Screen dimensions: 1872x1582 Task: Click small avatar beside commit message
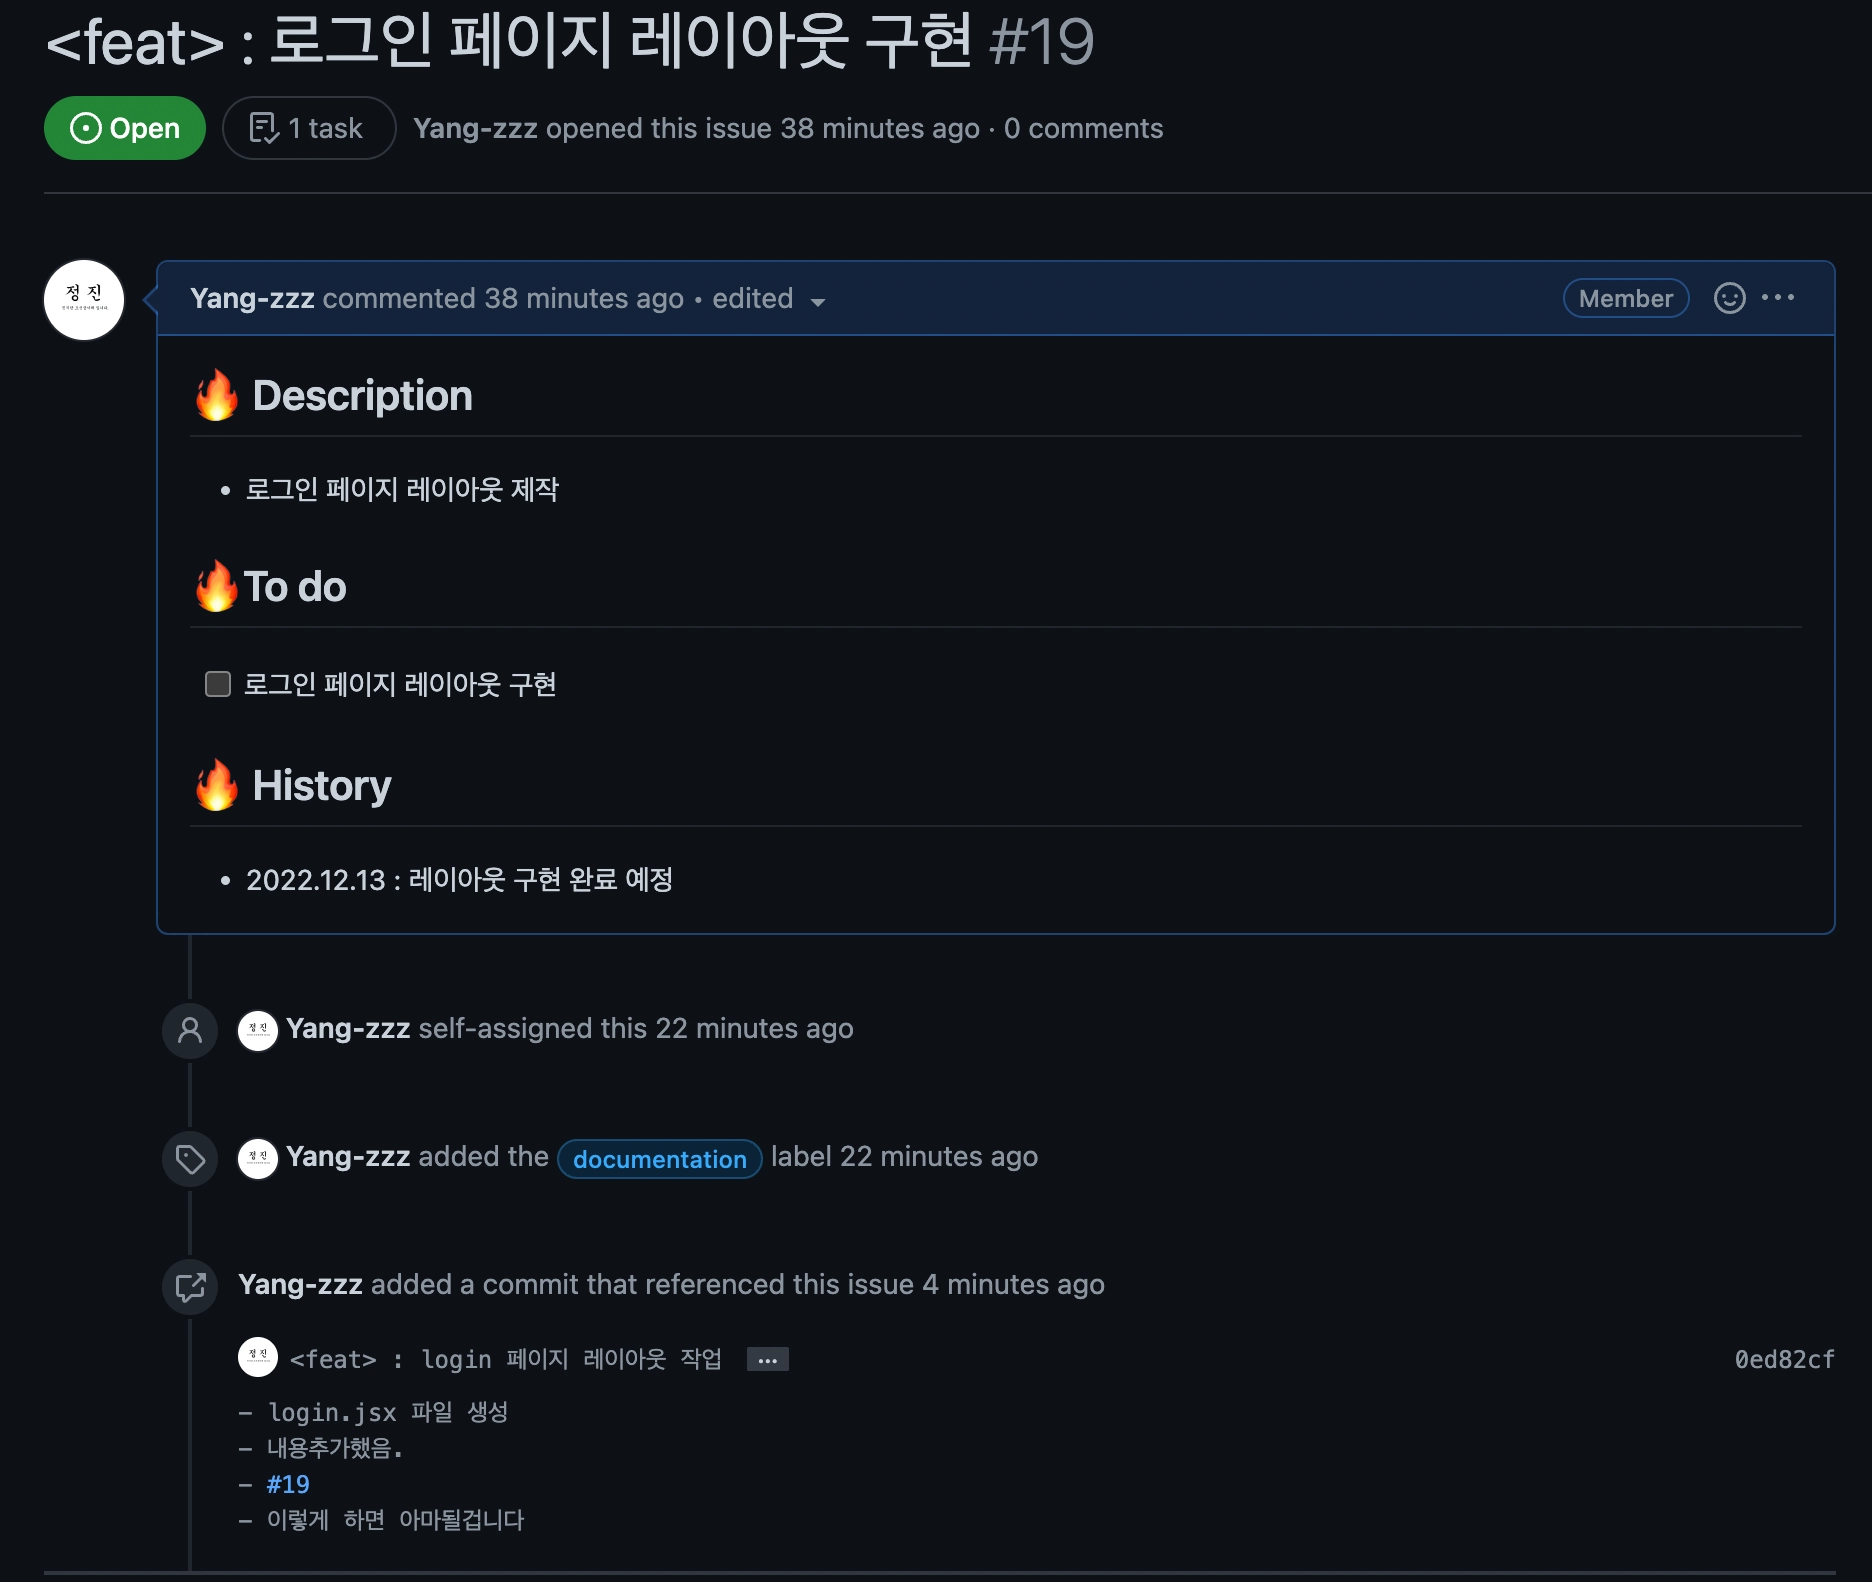(x=258, y=1358)
